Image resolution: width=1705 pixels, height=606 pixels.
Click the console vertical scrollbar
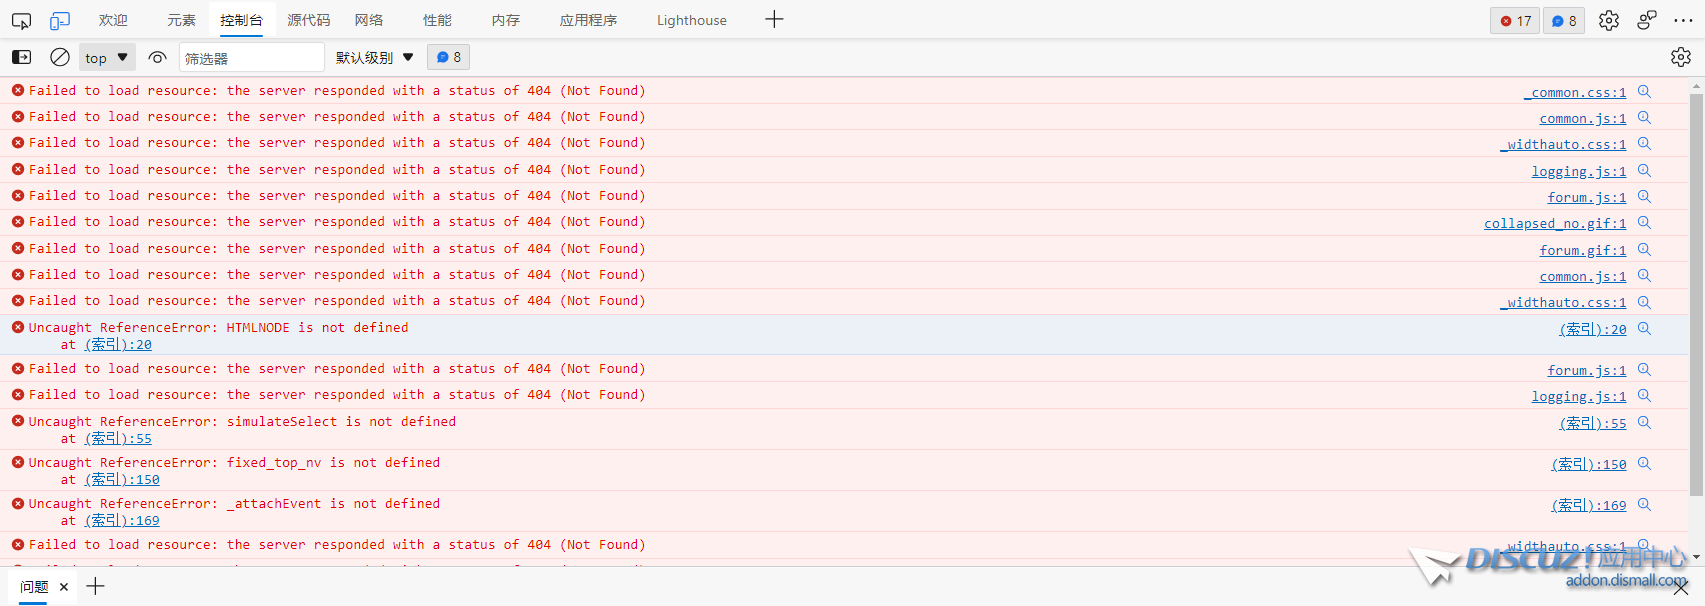(x=1696, y=290)
